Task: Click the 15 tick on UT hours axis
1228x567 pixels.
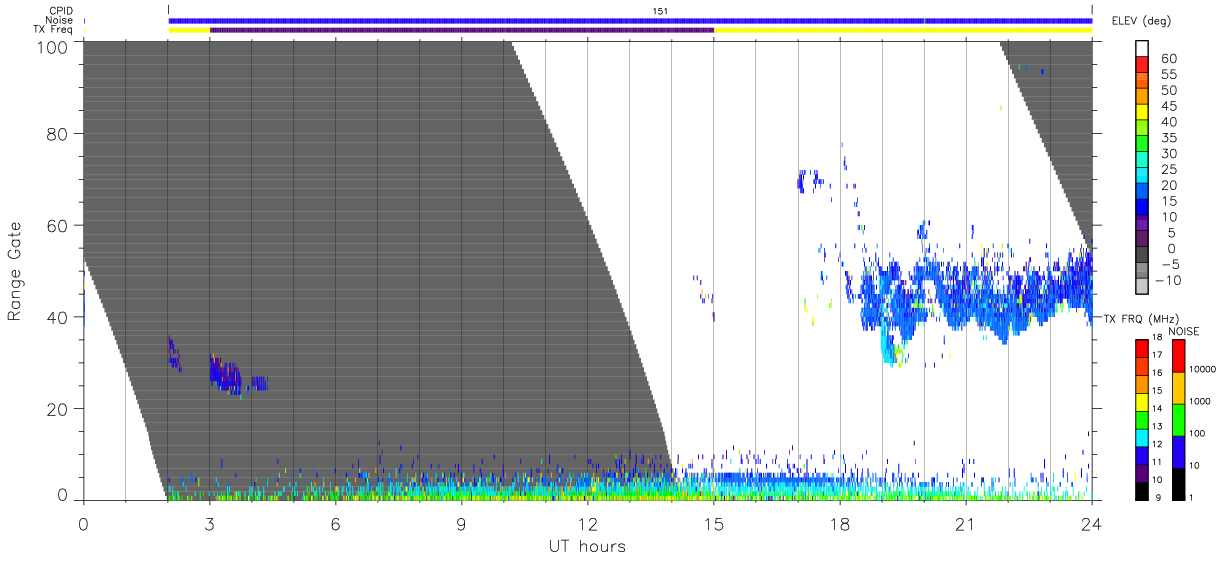Action: pyautogui.click(x=714, y=524)
